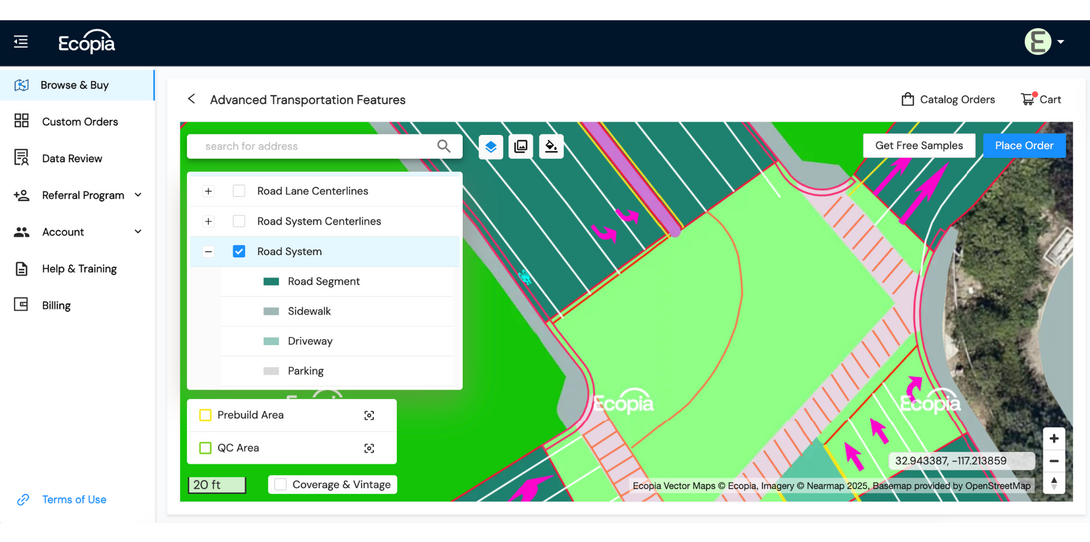Expand the dropdown arrow beside the avatar
The image size is (1090, 542).
click(x=1060, y=42)
